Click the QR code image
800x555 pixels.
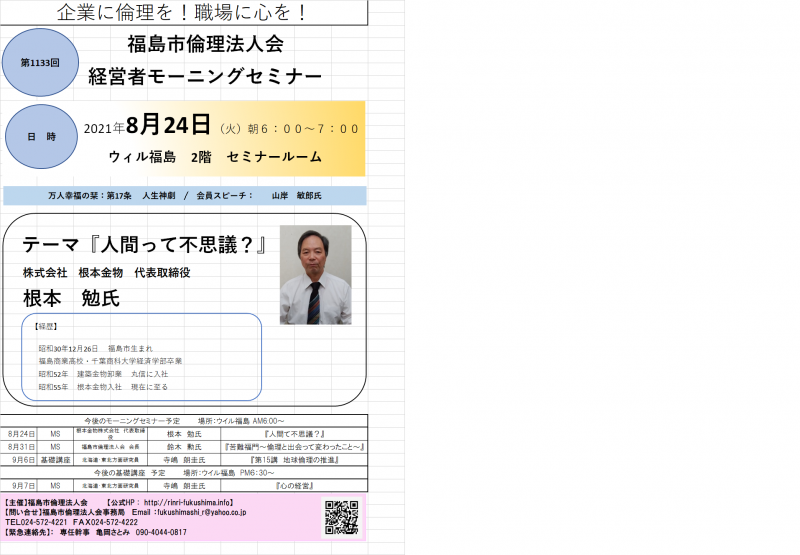[342, 517]
